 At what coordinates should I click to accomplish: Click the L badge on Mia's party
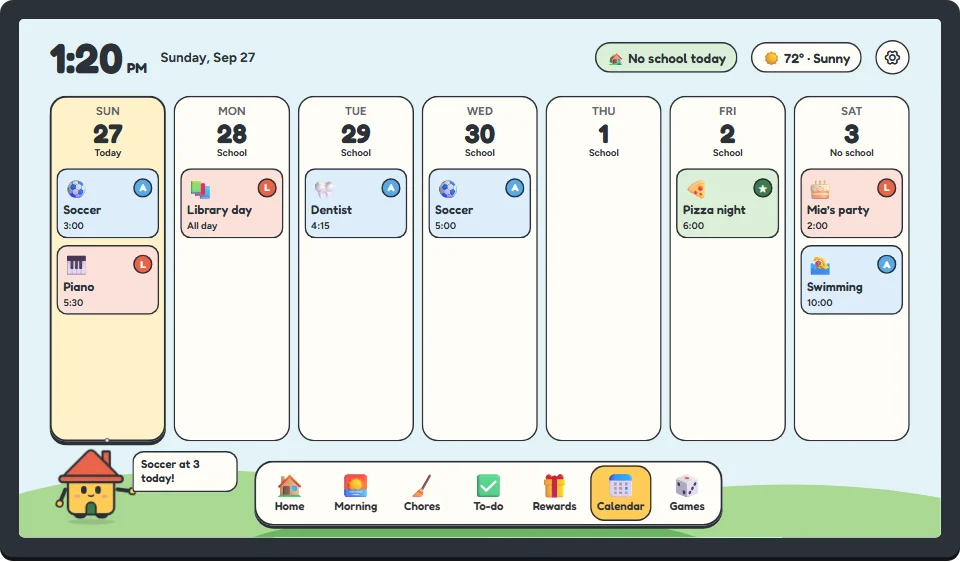[887, 188]
